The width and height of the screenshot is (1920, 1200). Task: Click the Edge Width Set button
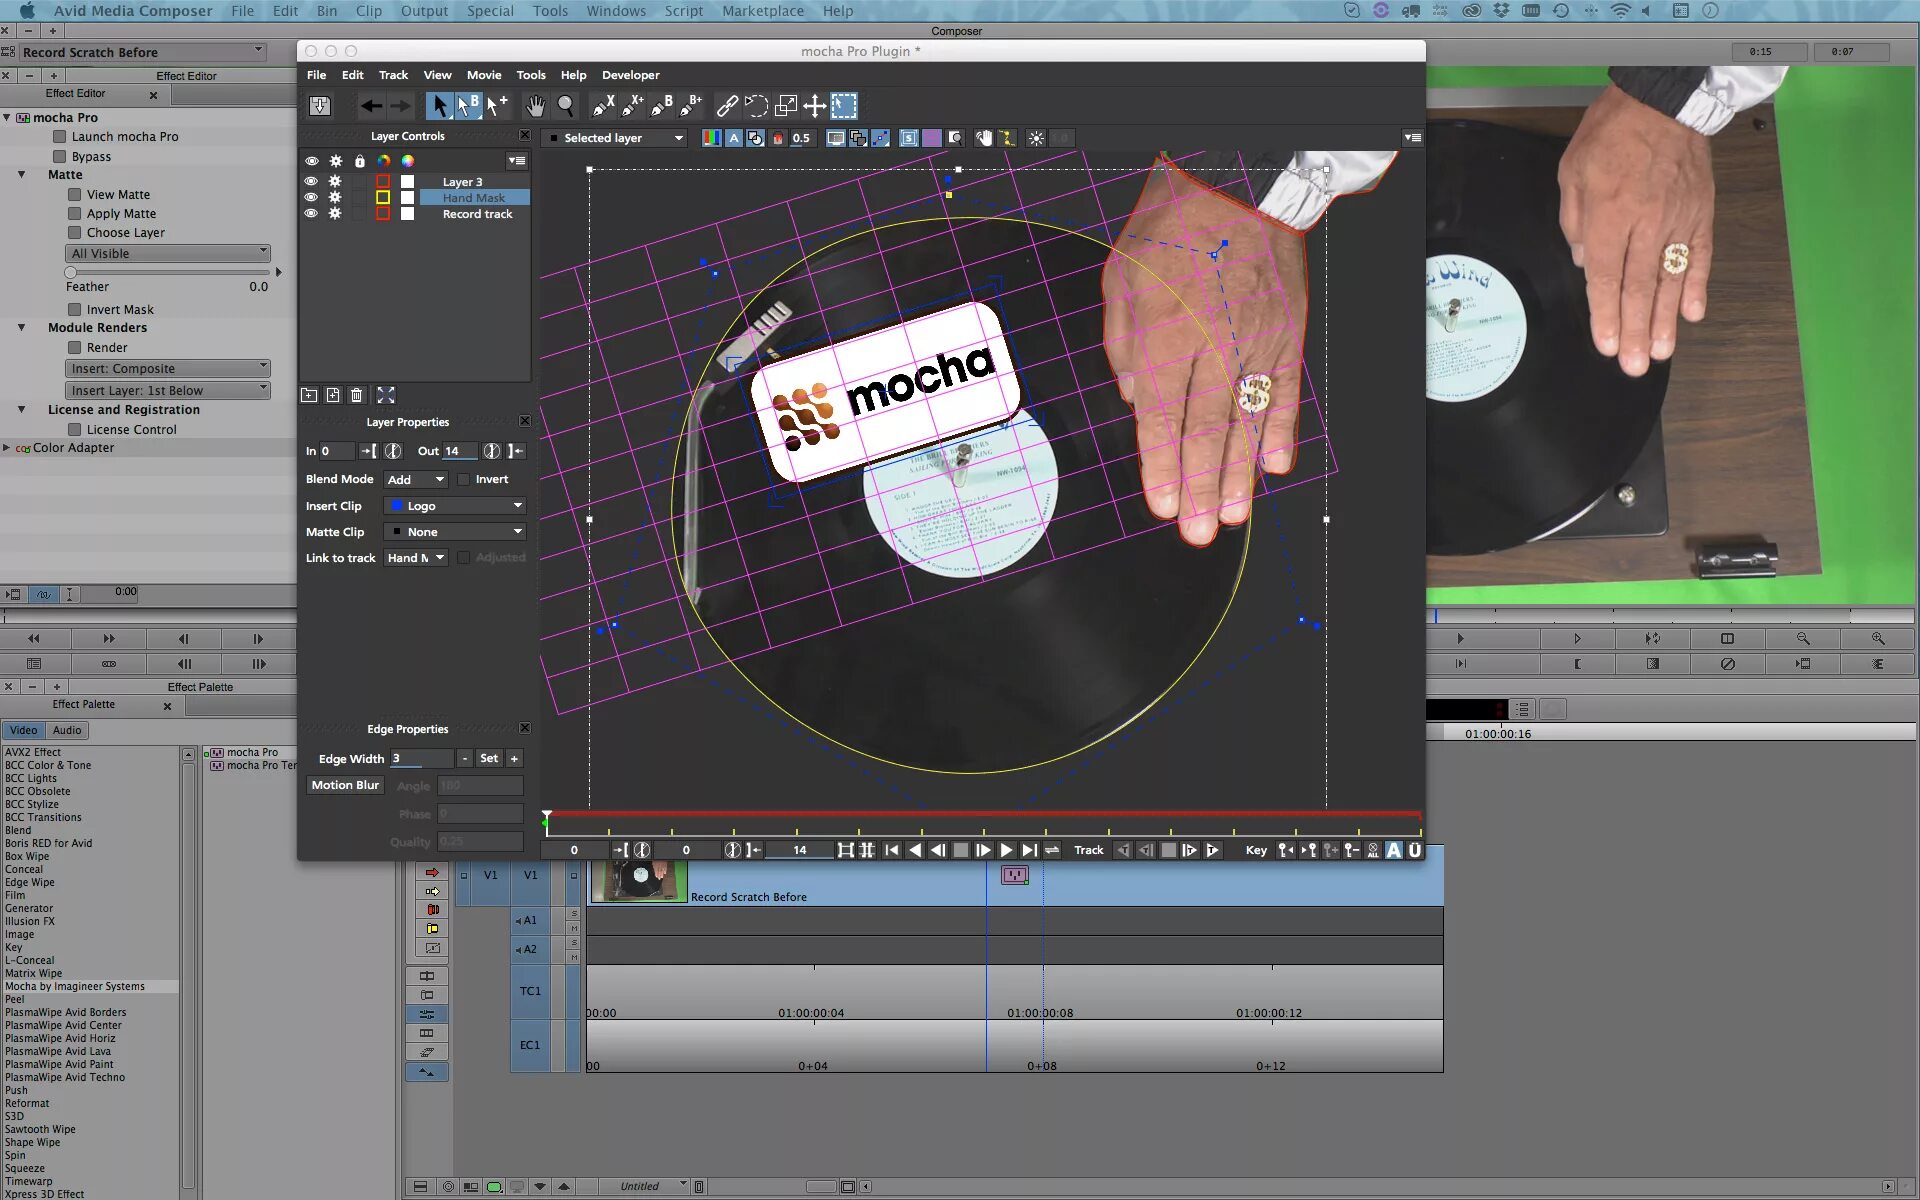coord(488,758)
